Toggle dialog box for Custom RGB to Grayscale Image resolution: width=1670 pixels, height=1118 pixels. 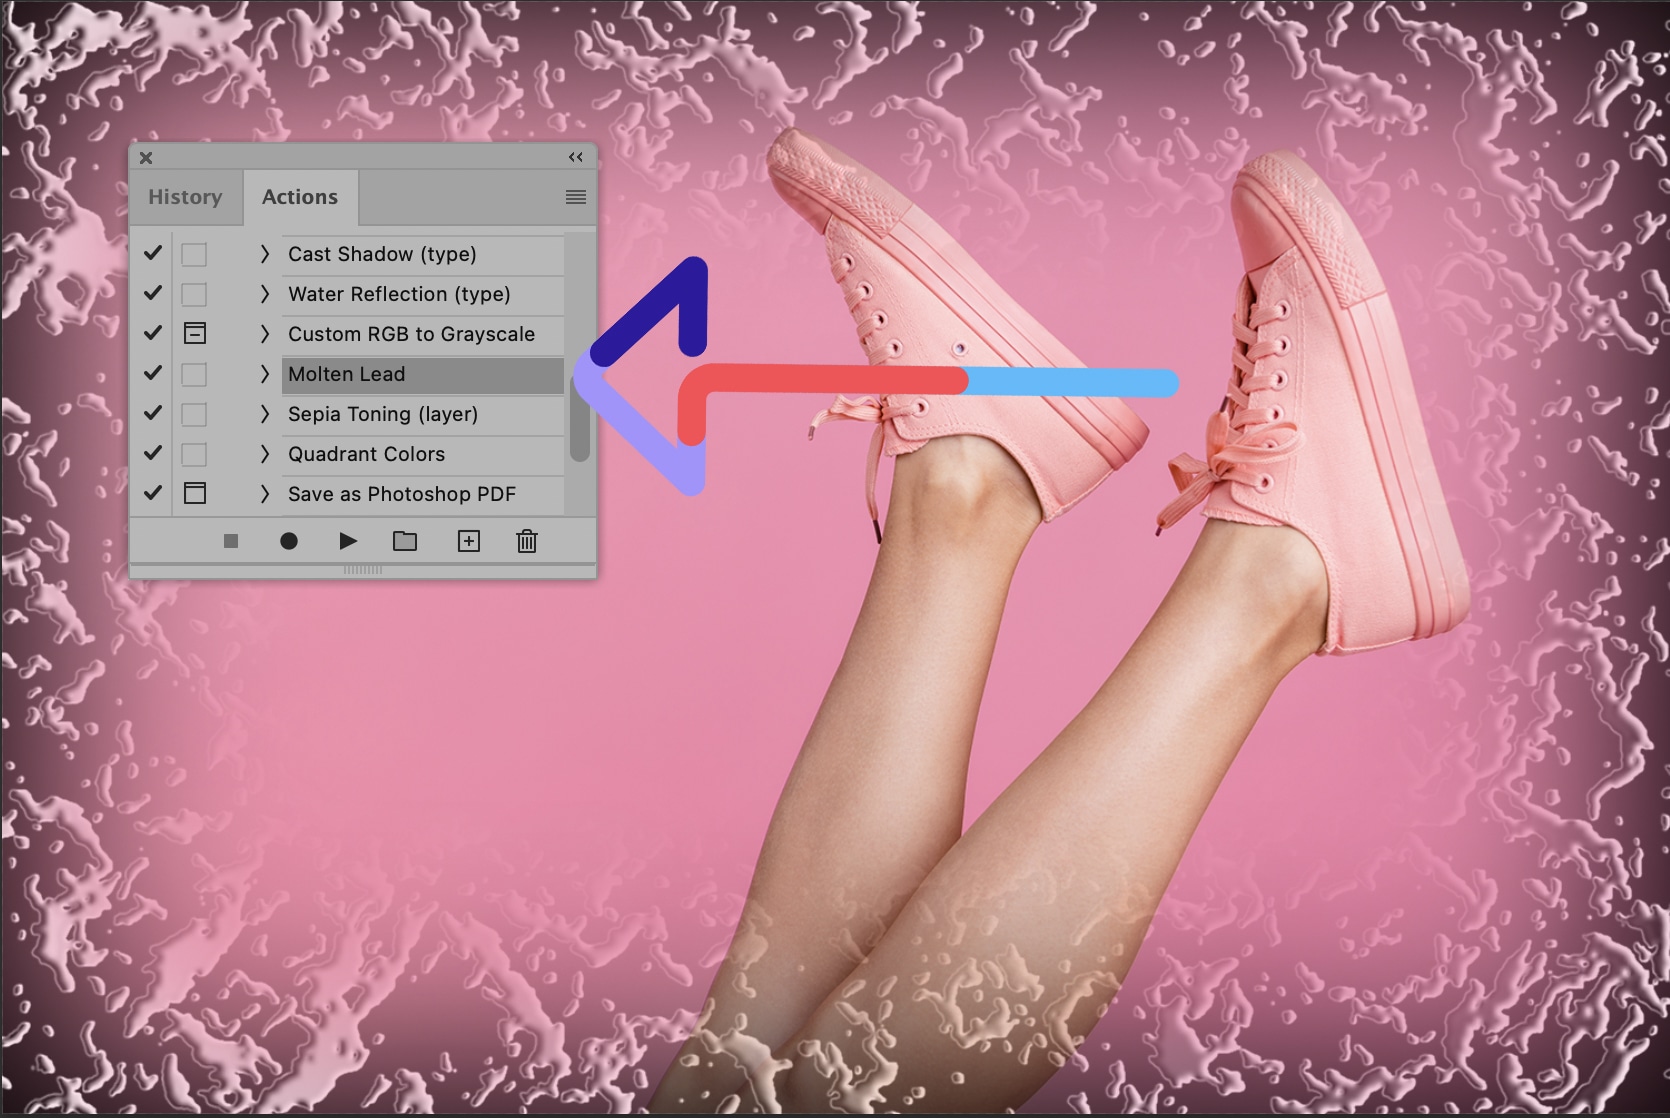click(x=194, y=333)
